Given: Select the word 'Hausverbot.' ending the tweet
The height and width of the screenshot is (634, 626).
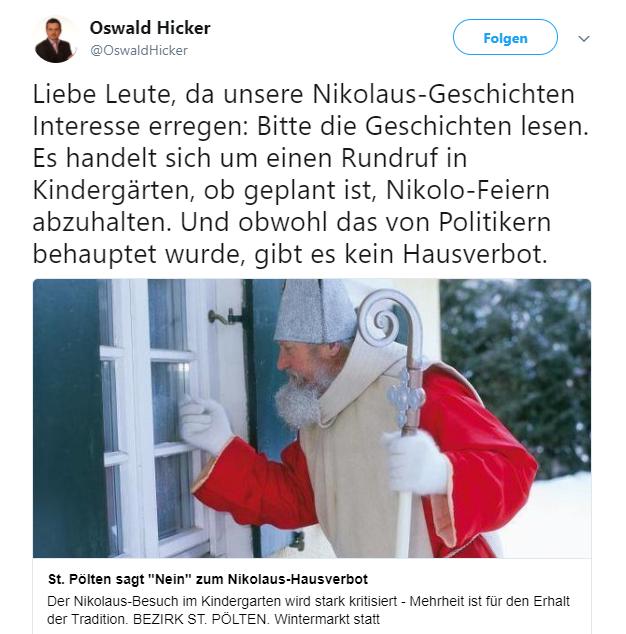Looking at the screenshot, I should click(x=475, y=254).
